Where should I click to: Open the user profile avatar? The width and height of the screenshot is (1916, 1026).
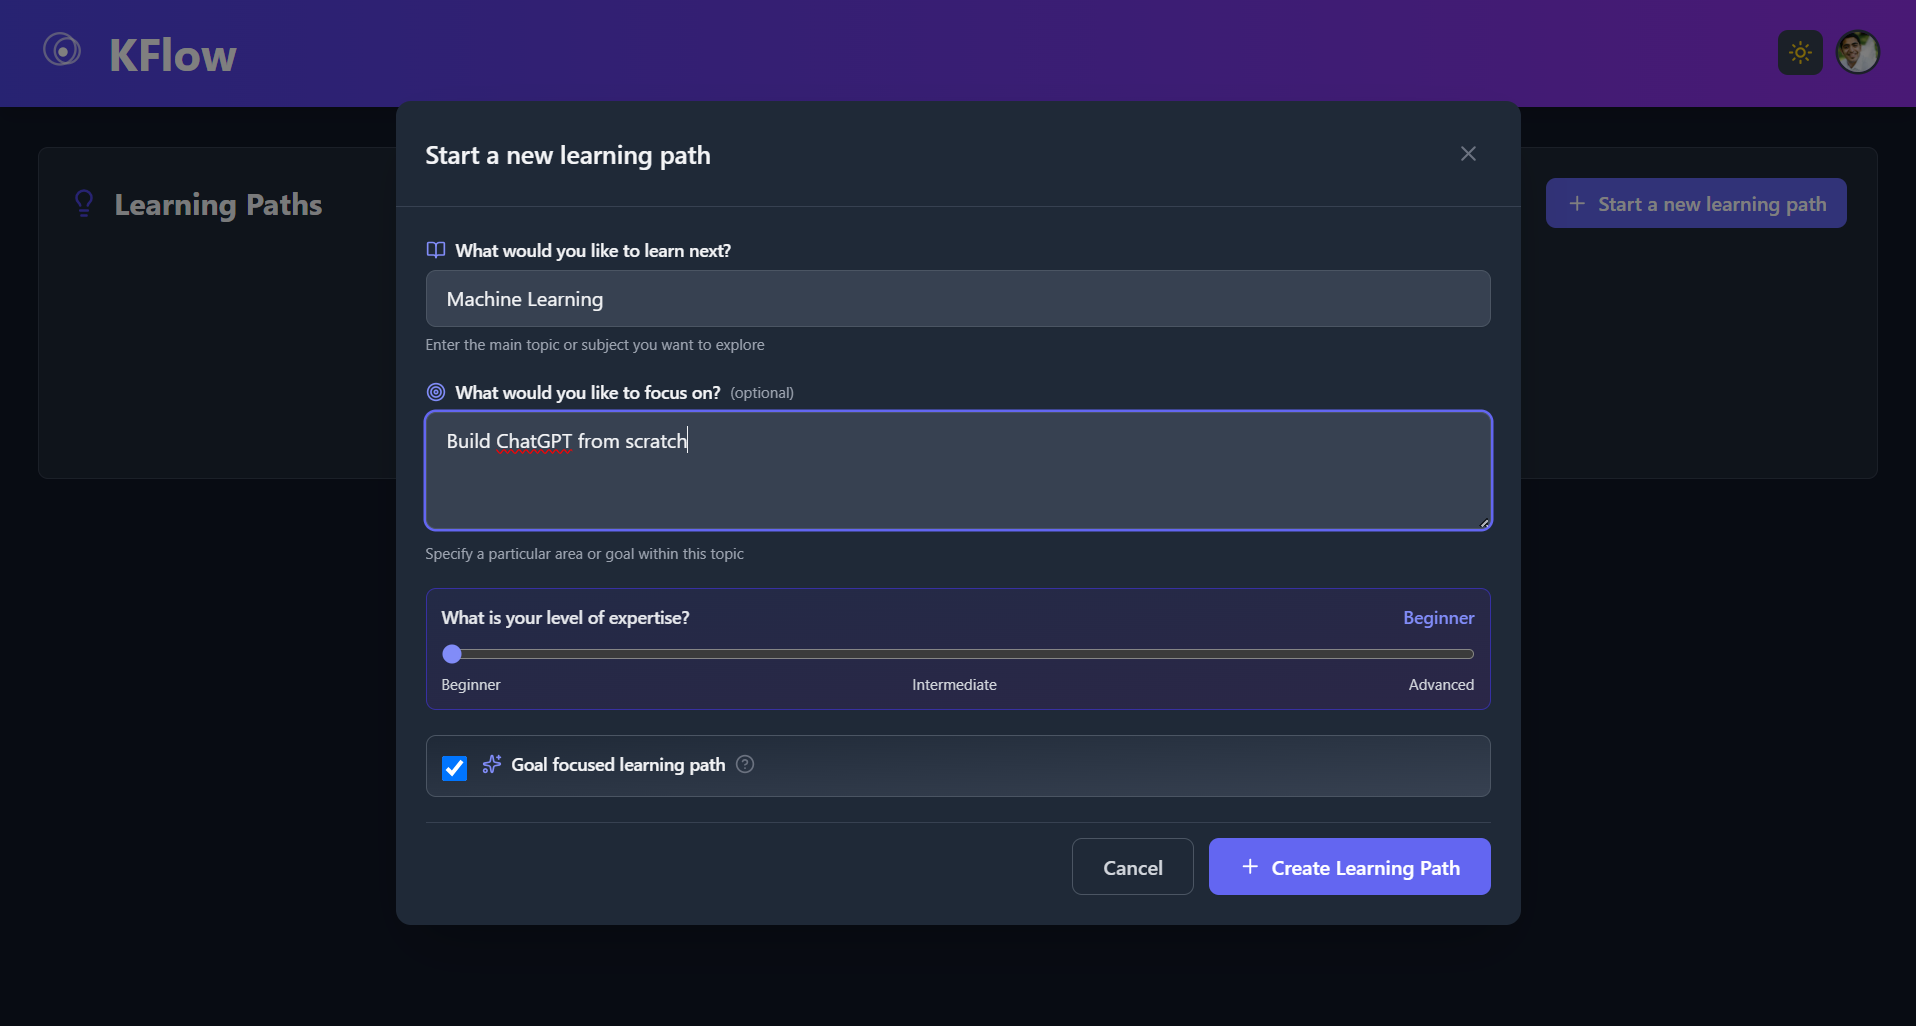(x=1857, y=52)
